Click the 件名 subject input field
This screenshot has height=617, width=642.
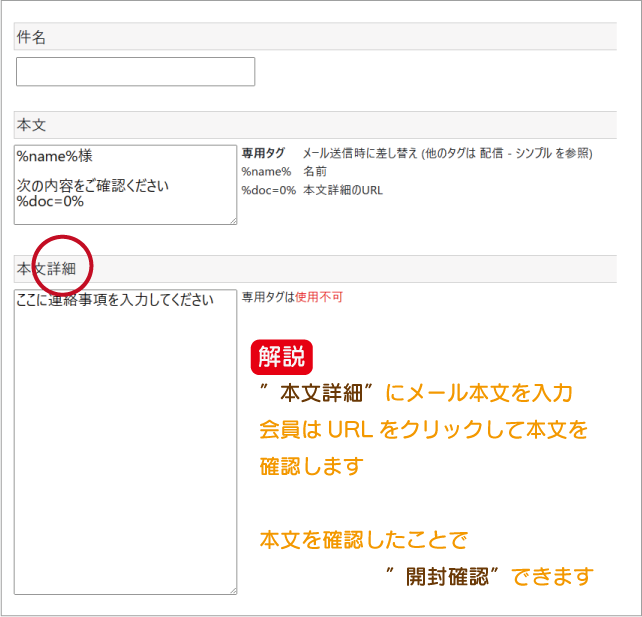pyautogui.click(x=135, y=72)
